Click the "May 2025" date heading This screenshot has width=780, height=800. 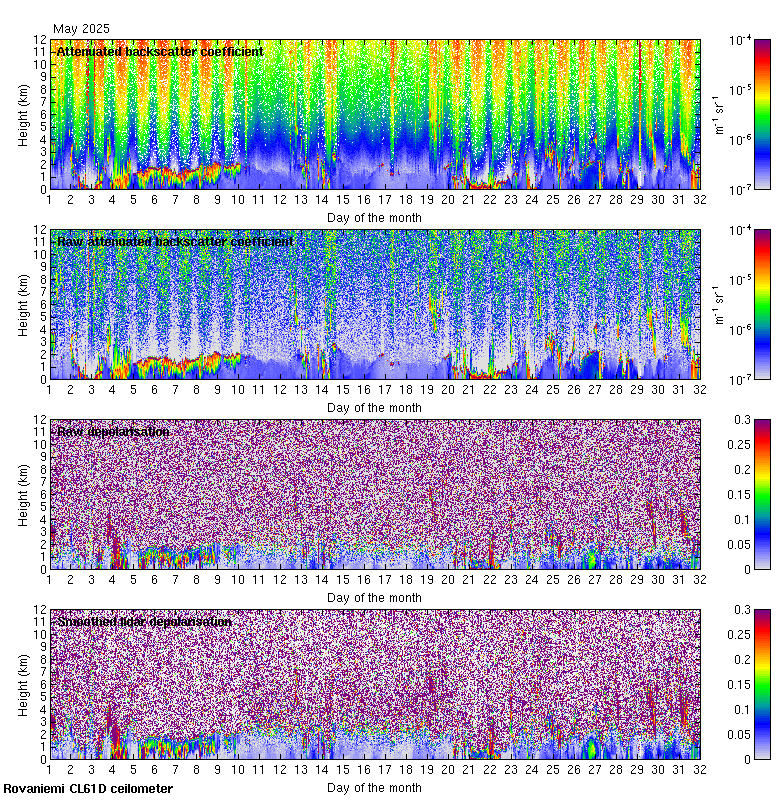tap(81, 29)
